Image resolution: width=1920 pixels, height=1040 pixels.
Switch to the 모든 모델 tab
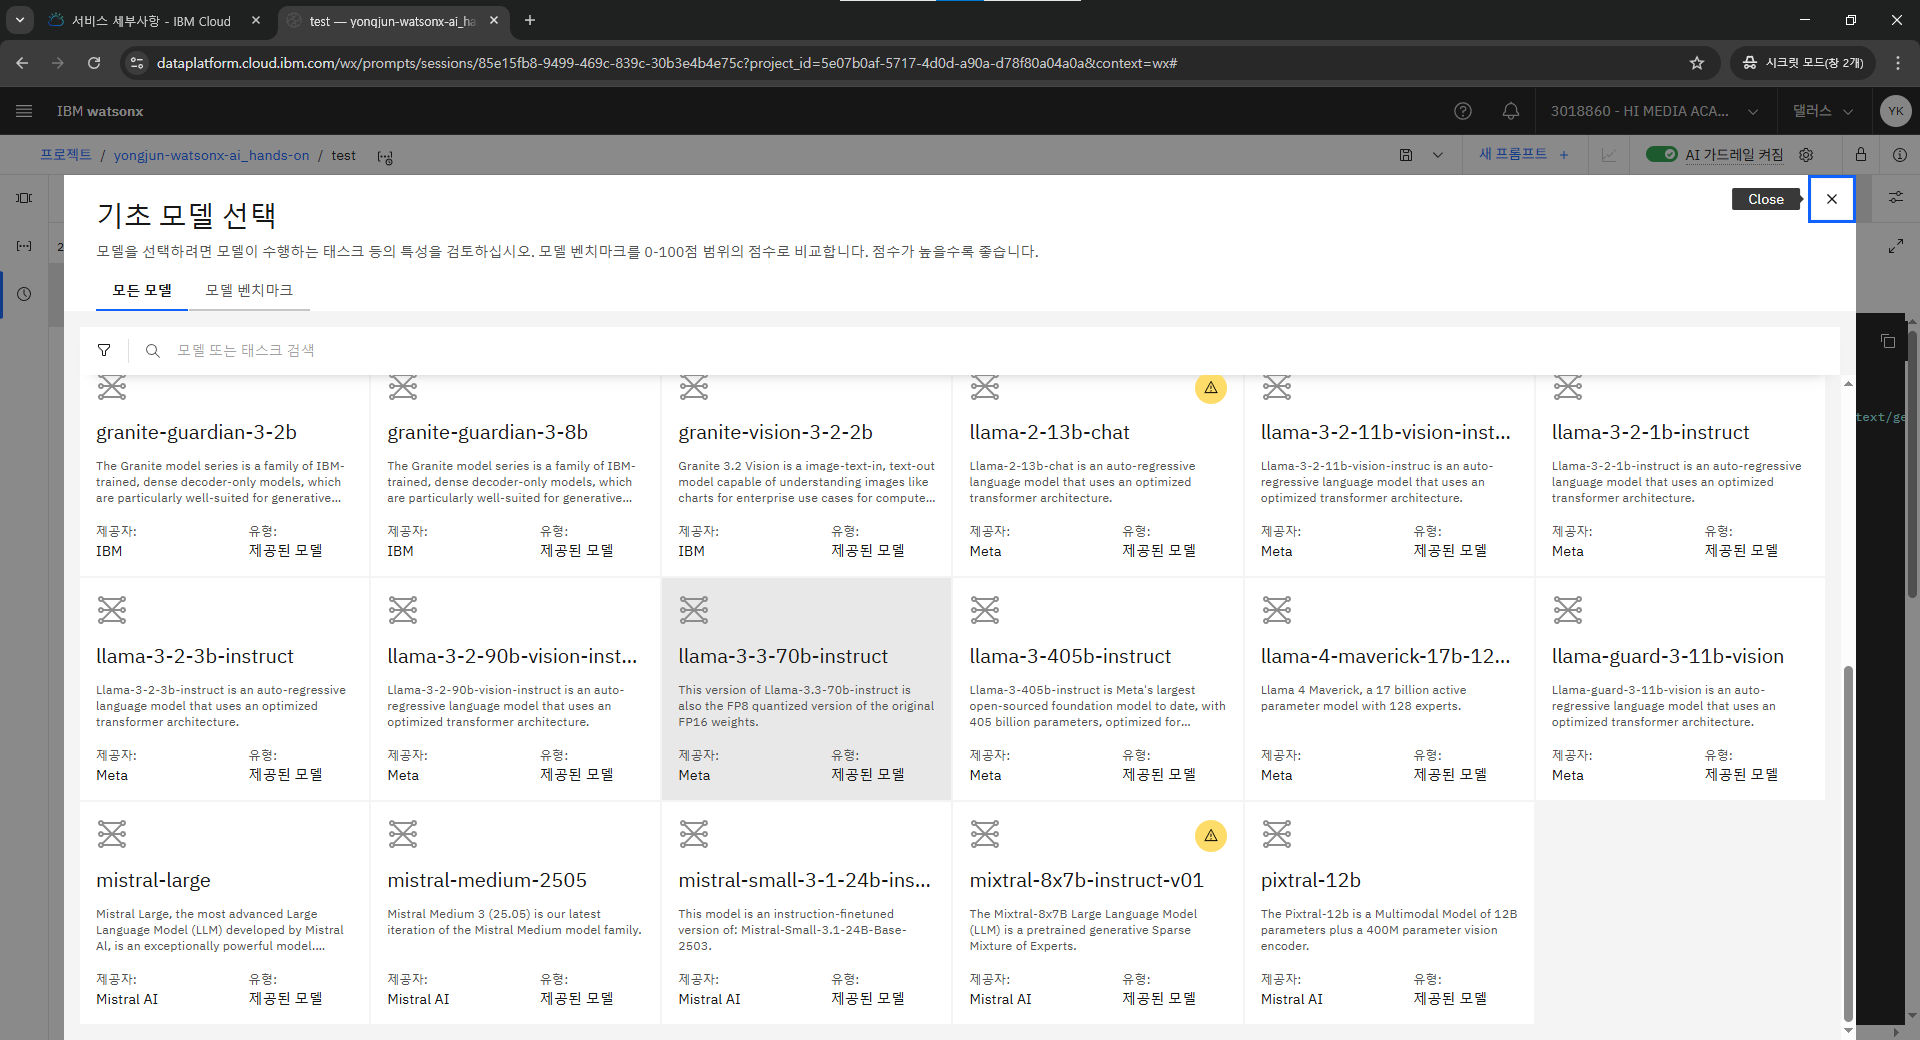click(x=142, y=290)
